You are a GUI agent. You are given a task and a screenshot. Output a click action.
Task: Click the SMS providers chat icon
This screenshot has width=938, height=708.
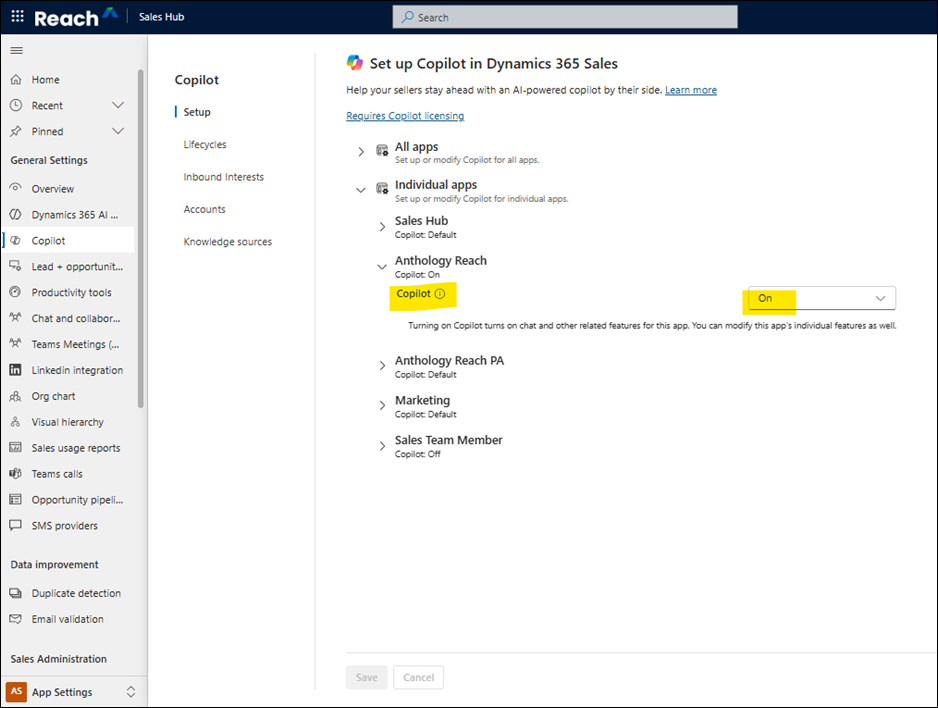(x=16, y=525)
